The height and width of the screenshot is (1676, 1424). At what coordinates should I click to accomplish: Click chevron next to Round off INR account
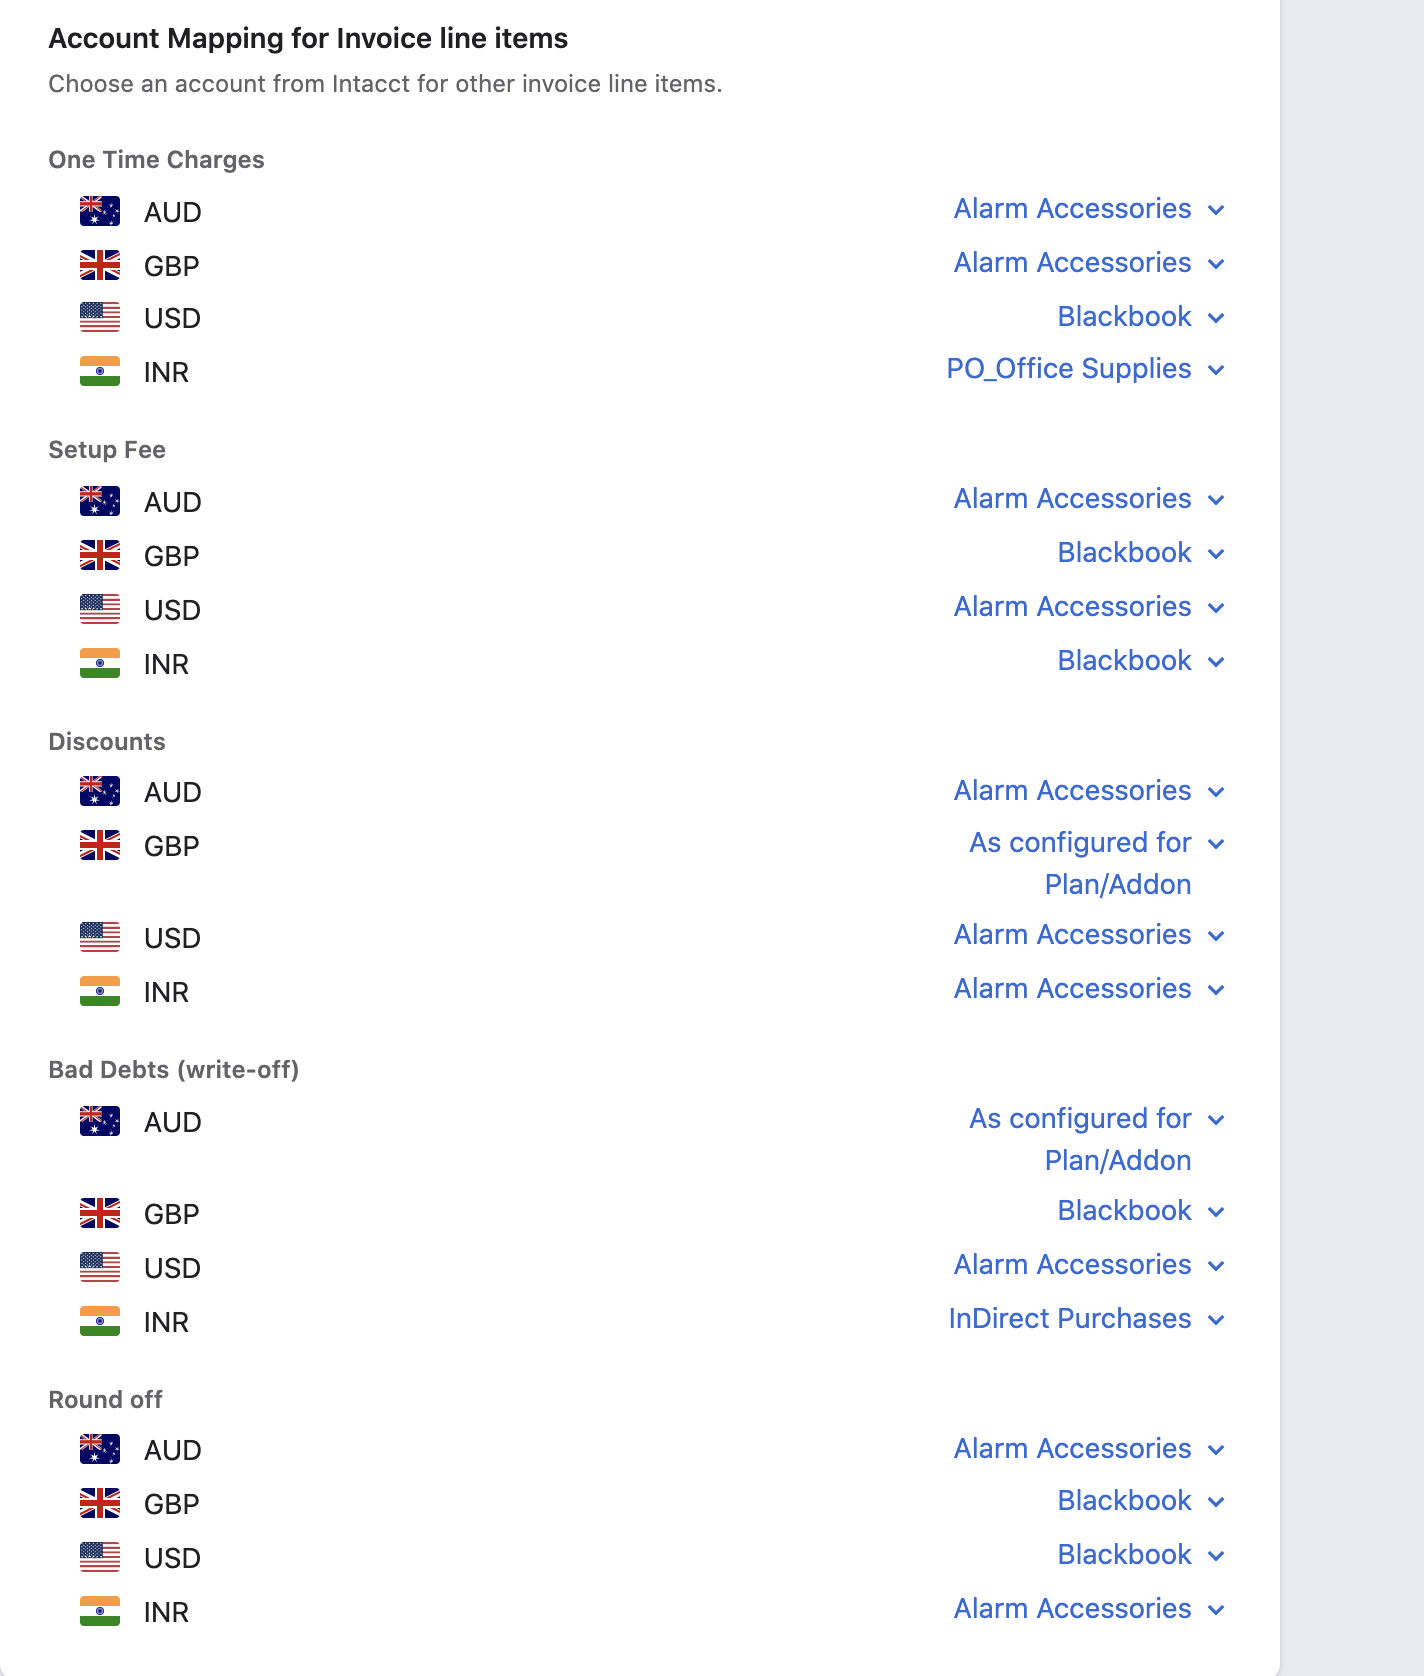[1216, 1610]
